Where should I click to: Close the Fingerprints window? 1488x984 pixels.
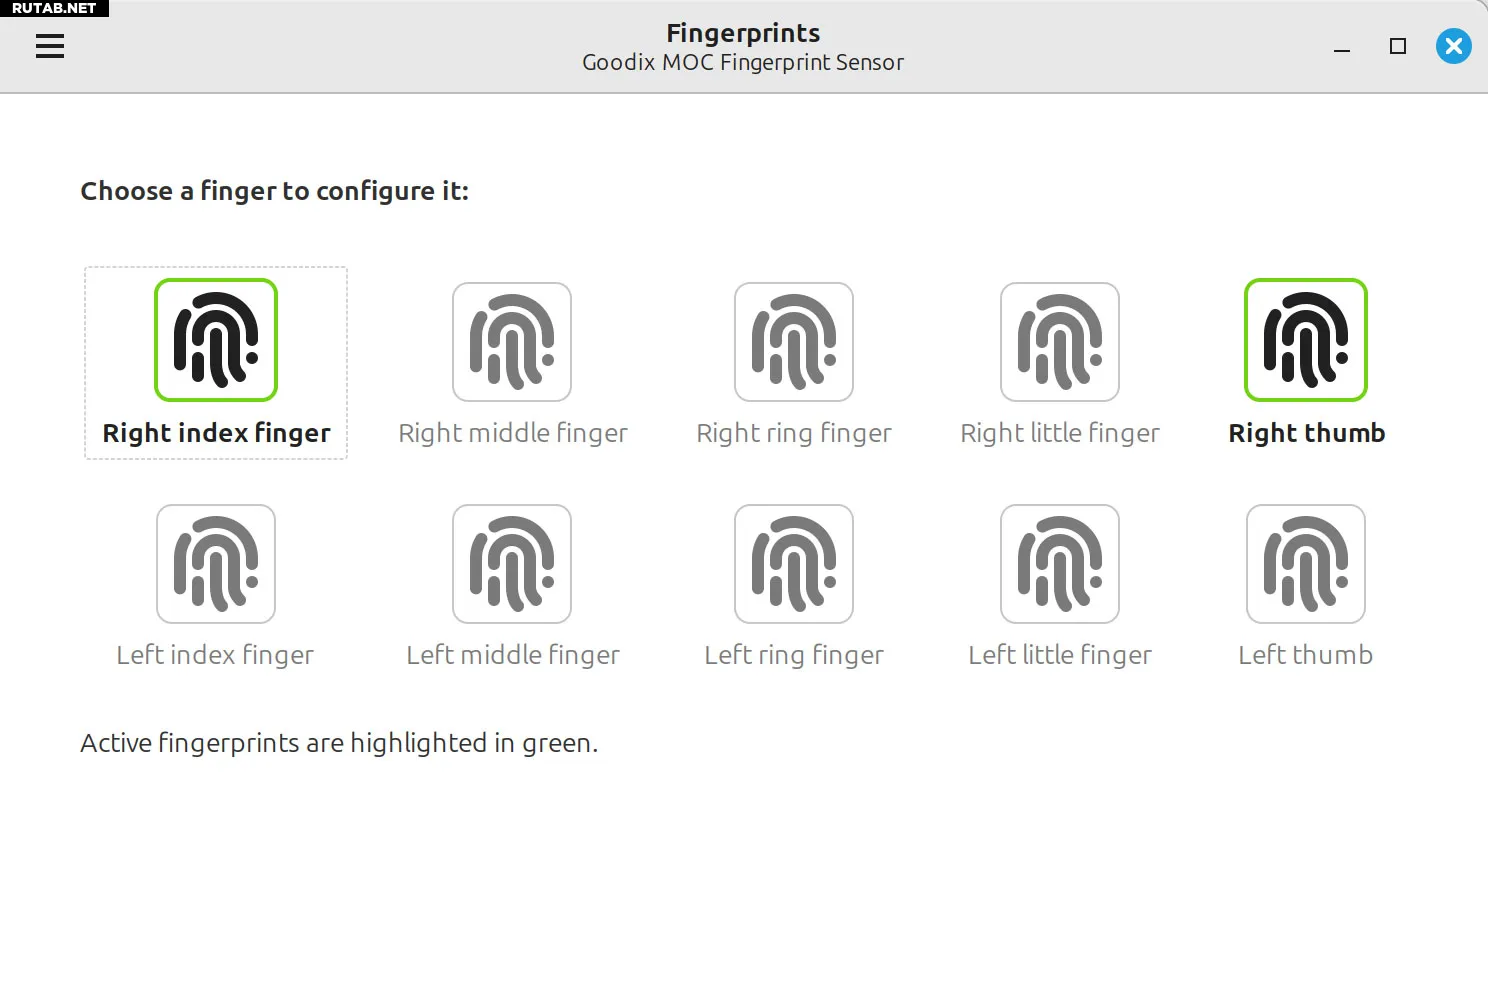[1454, 46]
